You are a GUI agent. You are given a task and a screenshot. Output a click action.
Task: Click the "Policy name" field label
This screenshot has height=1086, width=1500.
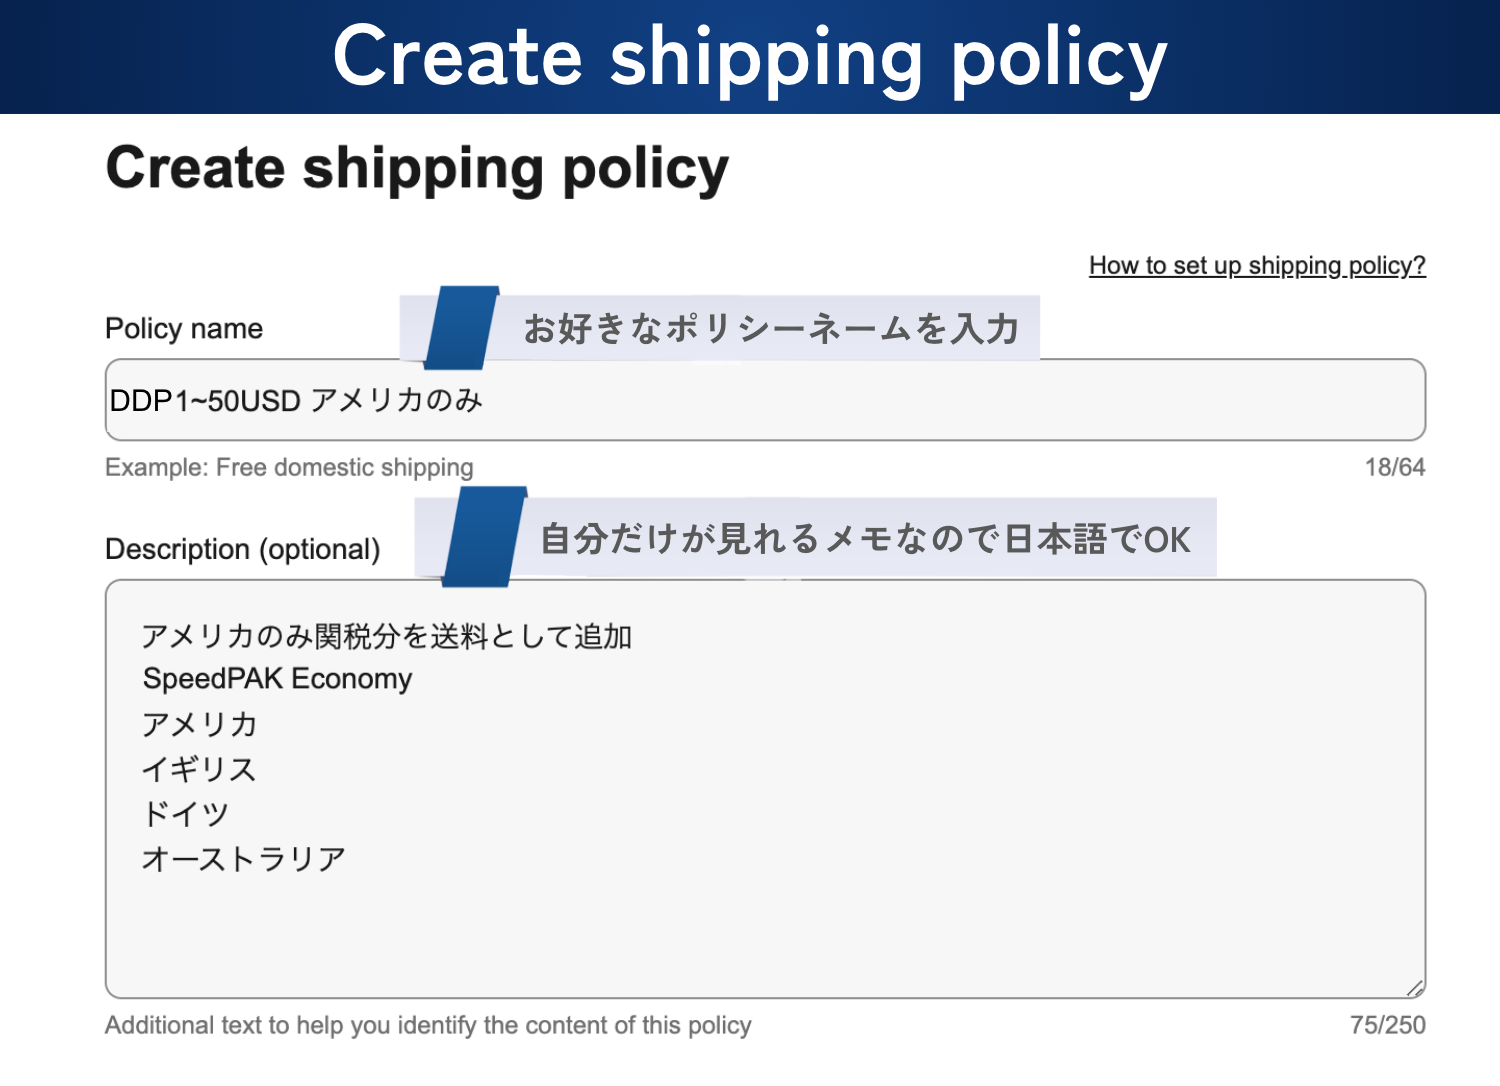click(x=184, y=329)
